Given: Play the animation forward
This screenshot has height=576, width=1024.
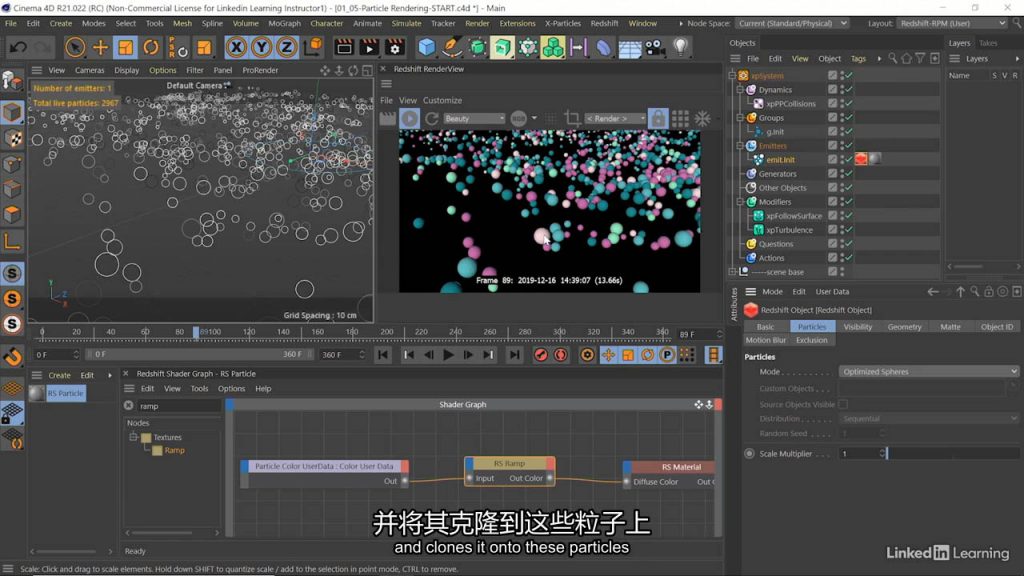Looking at the screenshot, I should (448, 355).
